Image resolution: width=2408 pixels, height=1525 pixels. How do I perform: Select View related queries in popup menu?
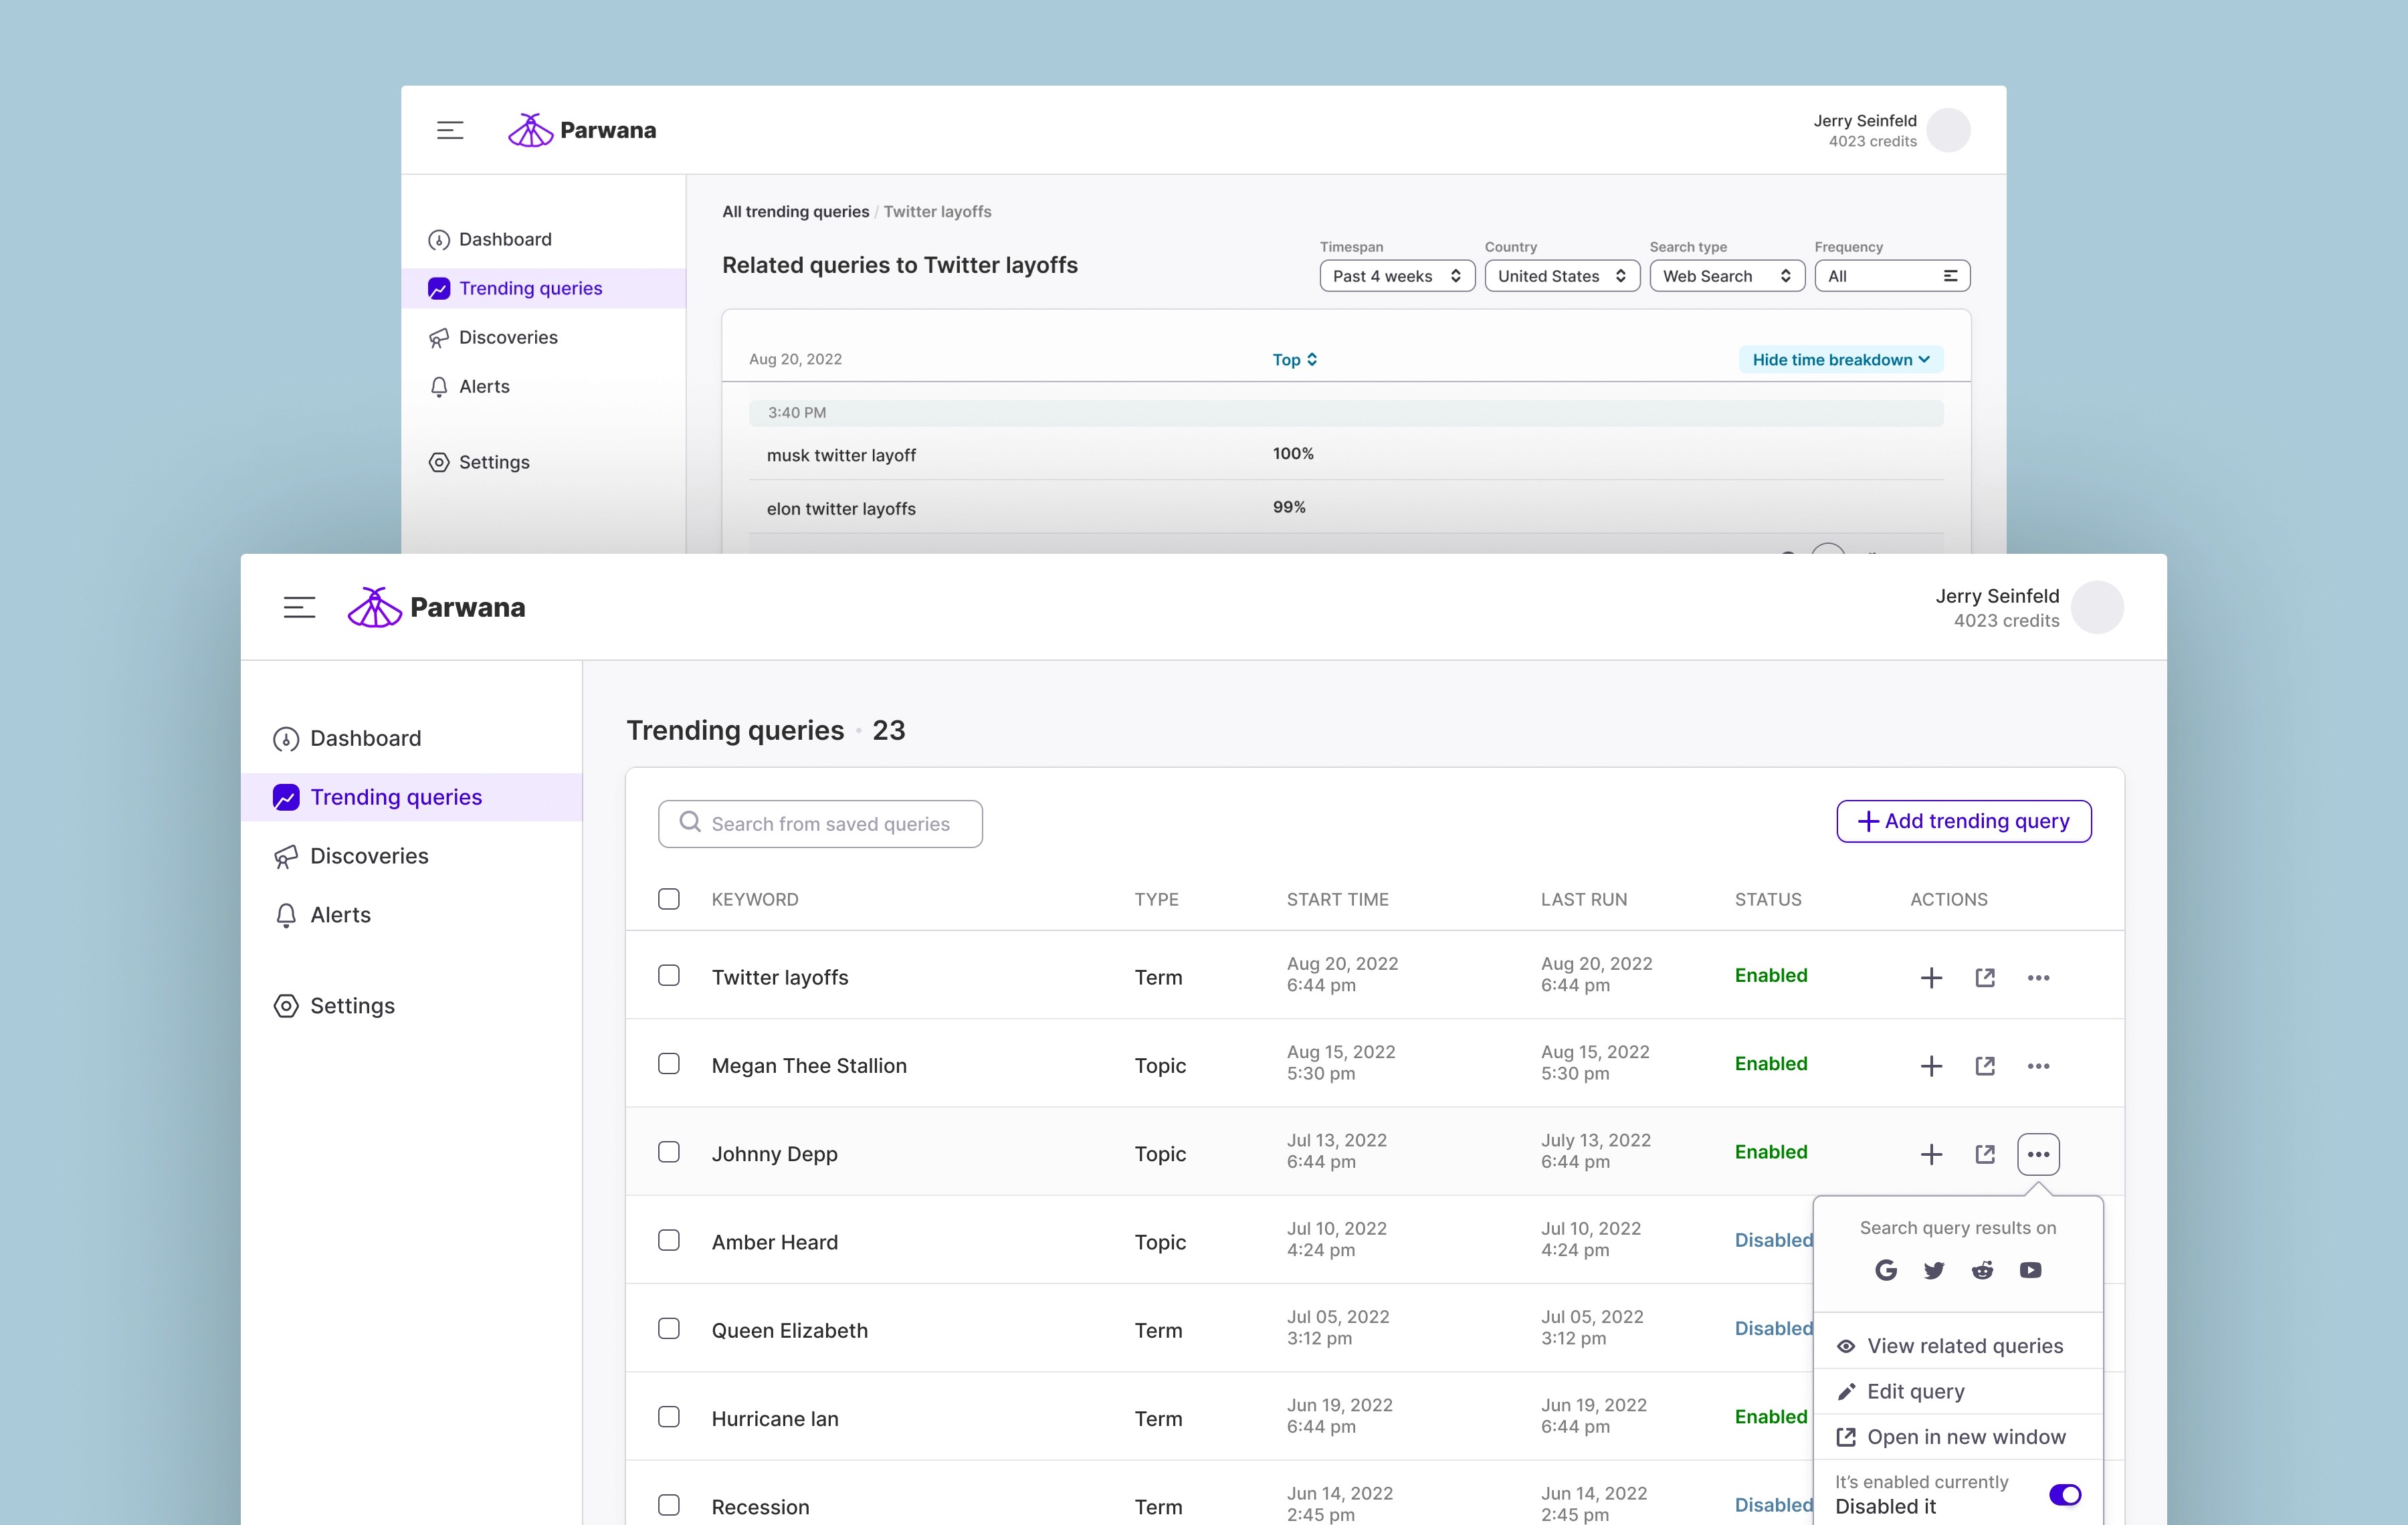(x=1958, y=1346)
